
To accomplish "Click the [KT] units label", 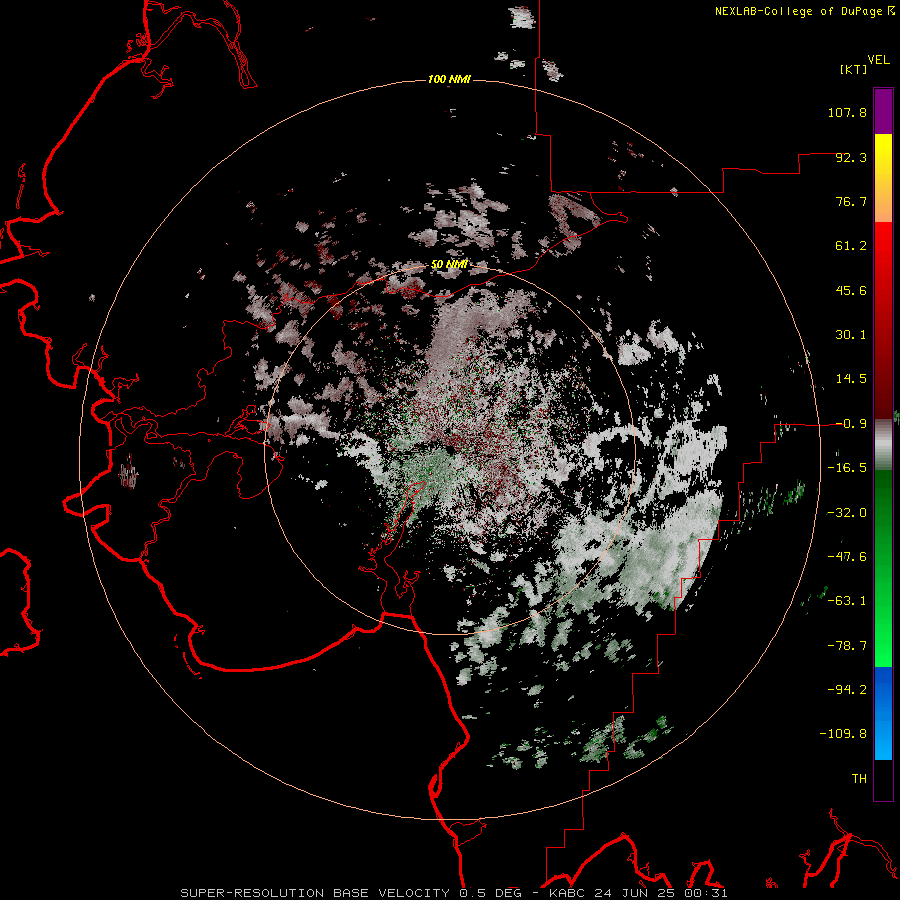I will 853,69.
